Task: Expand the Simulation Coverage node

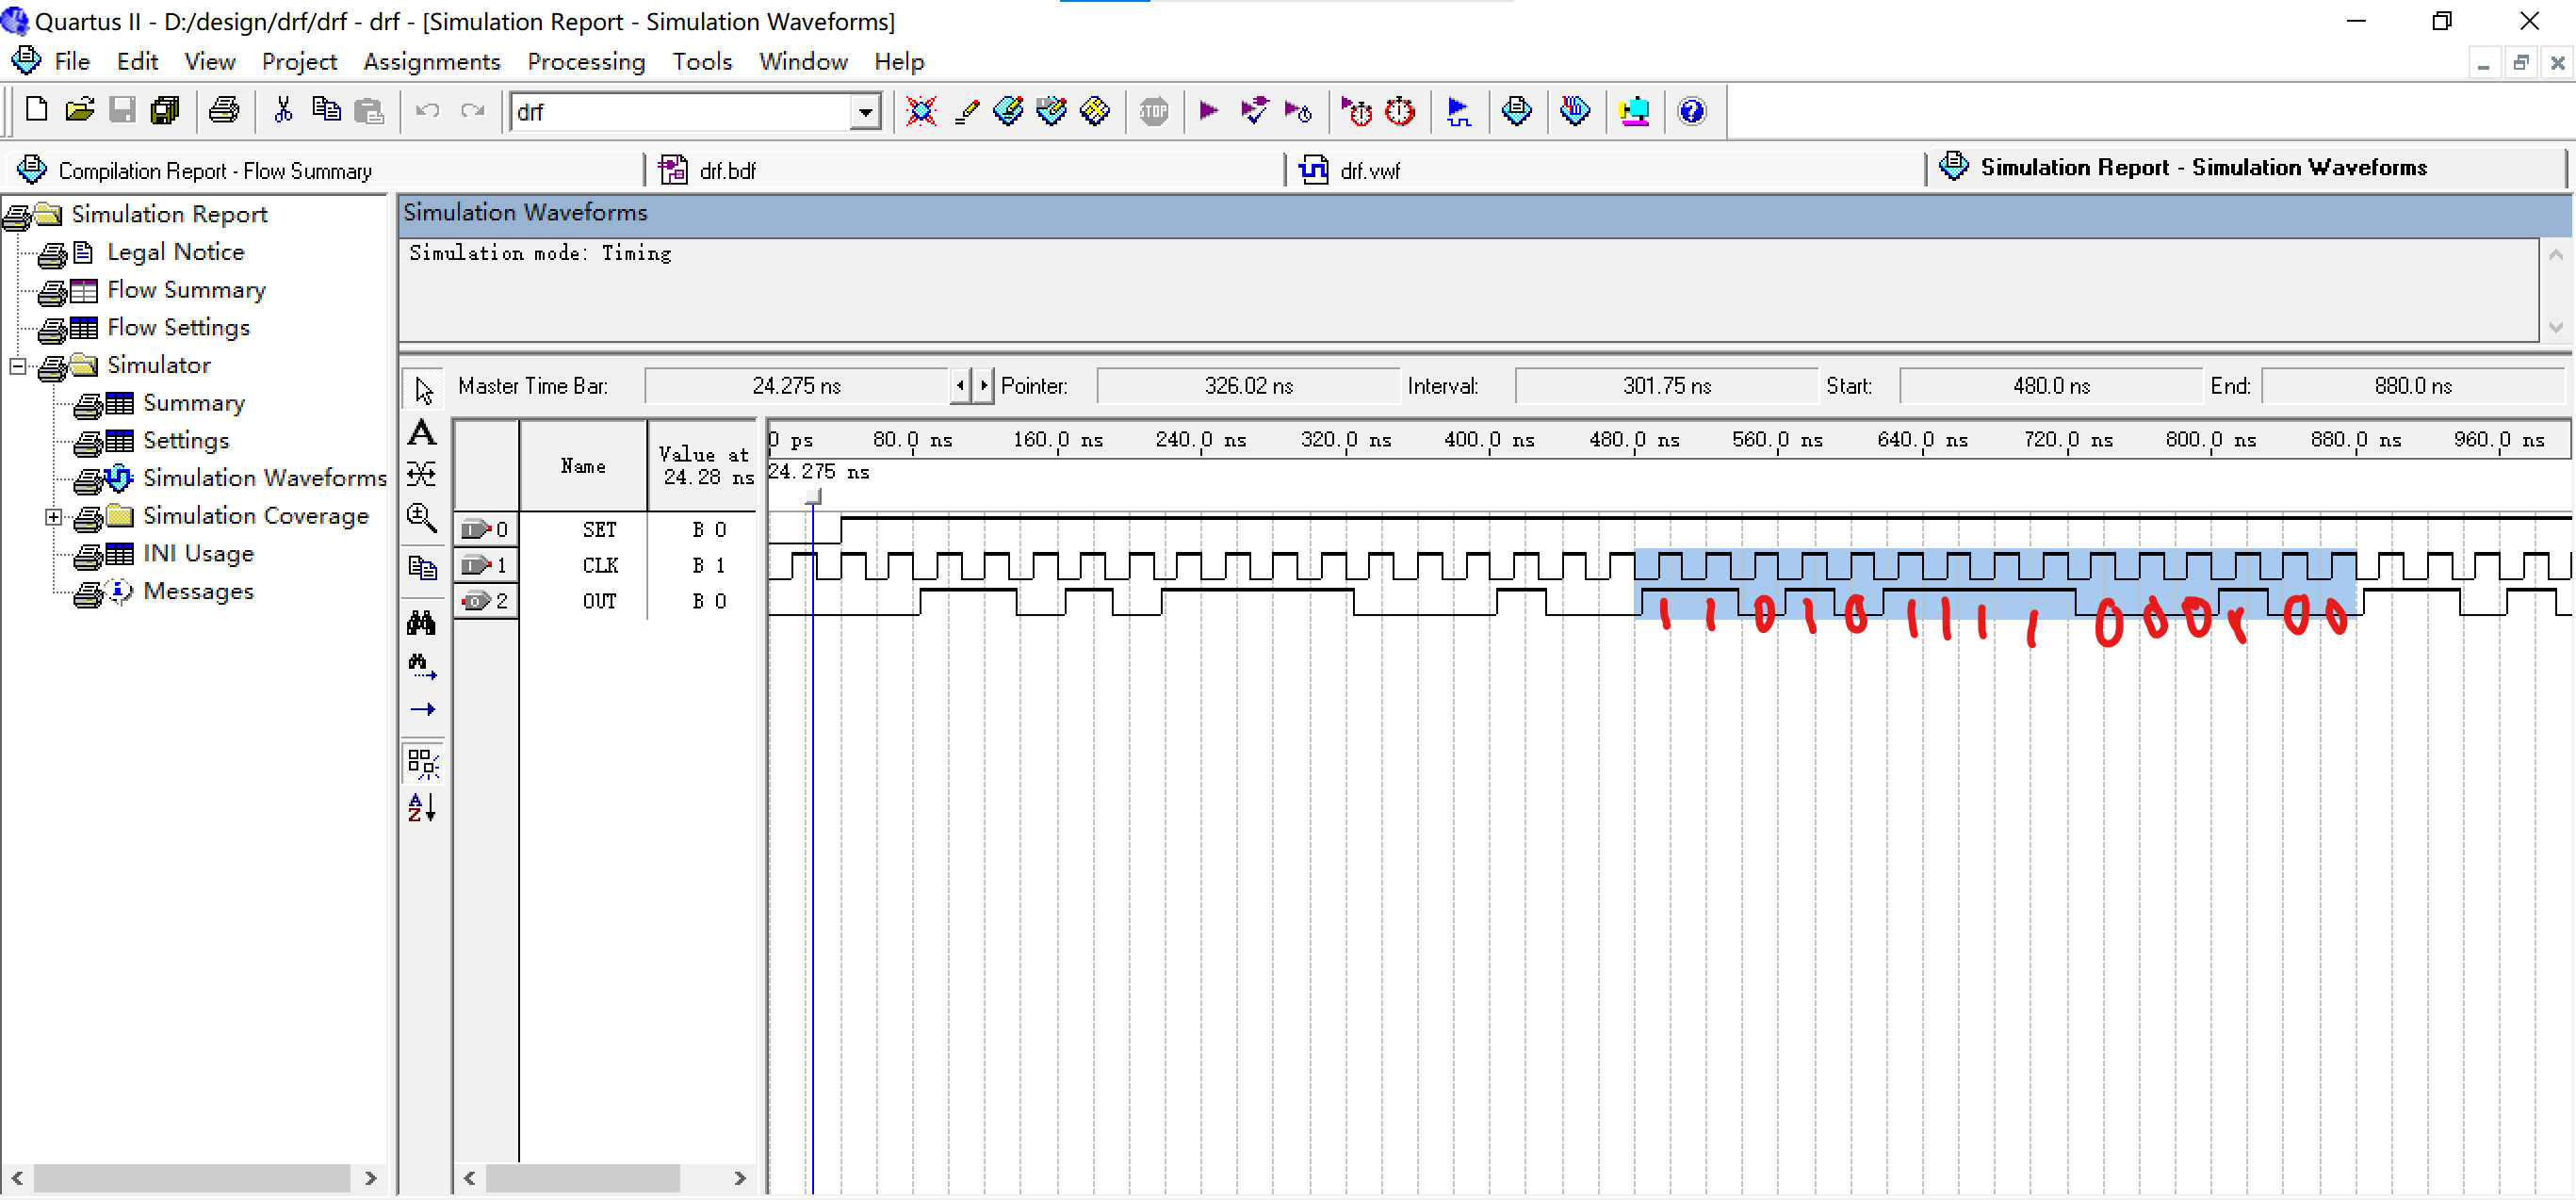Action: [x=53, y=517]
